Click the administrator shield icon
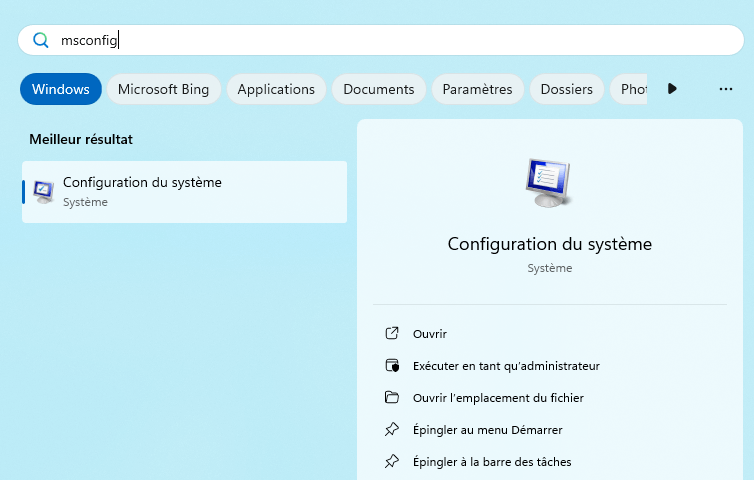 pos(392,366)
